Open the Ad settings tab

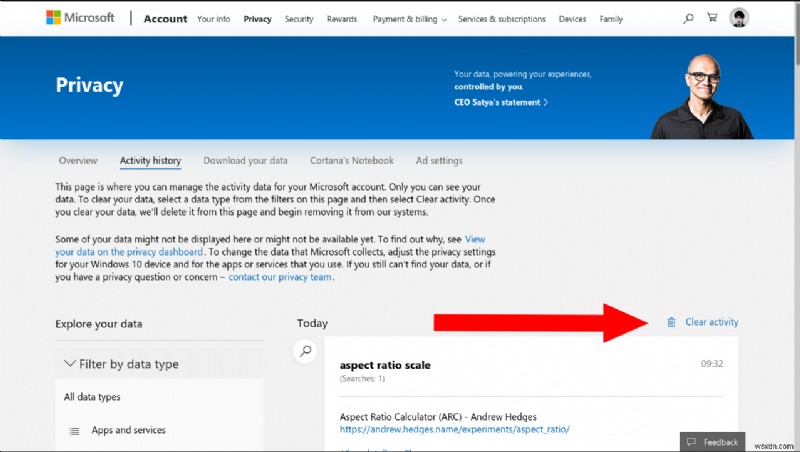coord(439,160)
